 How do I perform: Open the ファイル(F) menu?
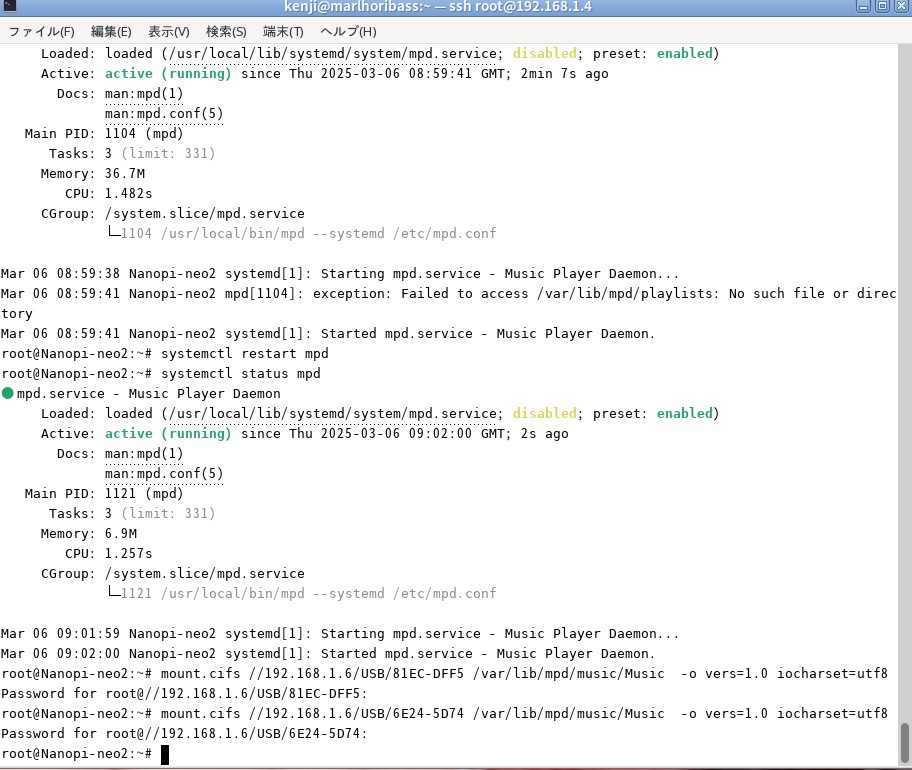[41, 31]
